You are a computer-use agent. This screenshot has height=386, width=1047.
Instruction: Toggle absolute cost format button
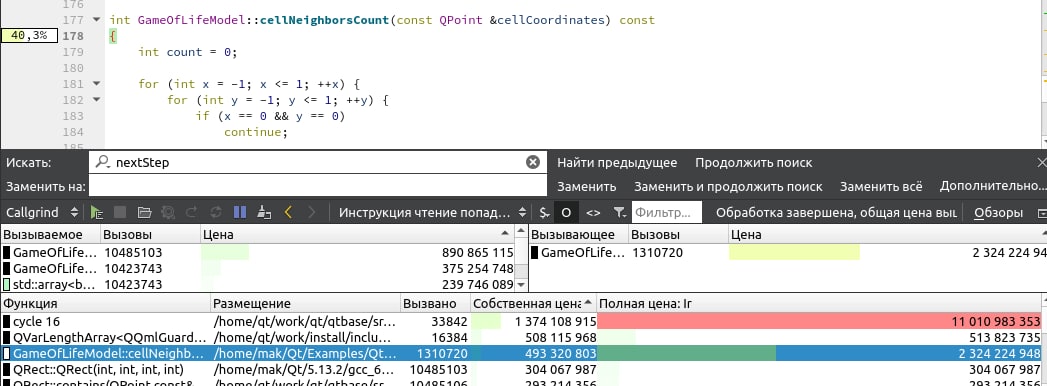[544, 213]
